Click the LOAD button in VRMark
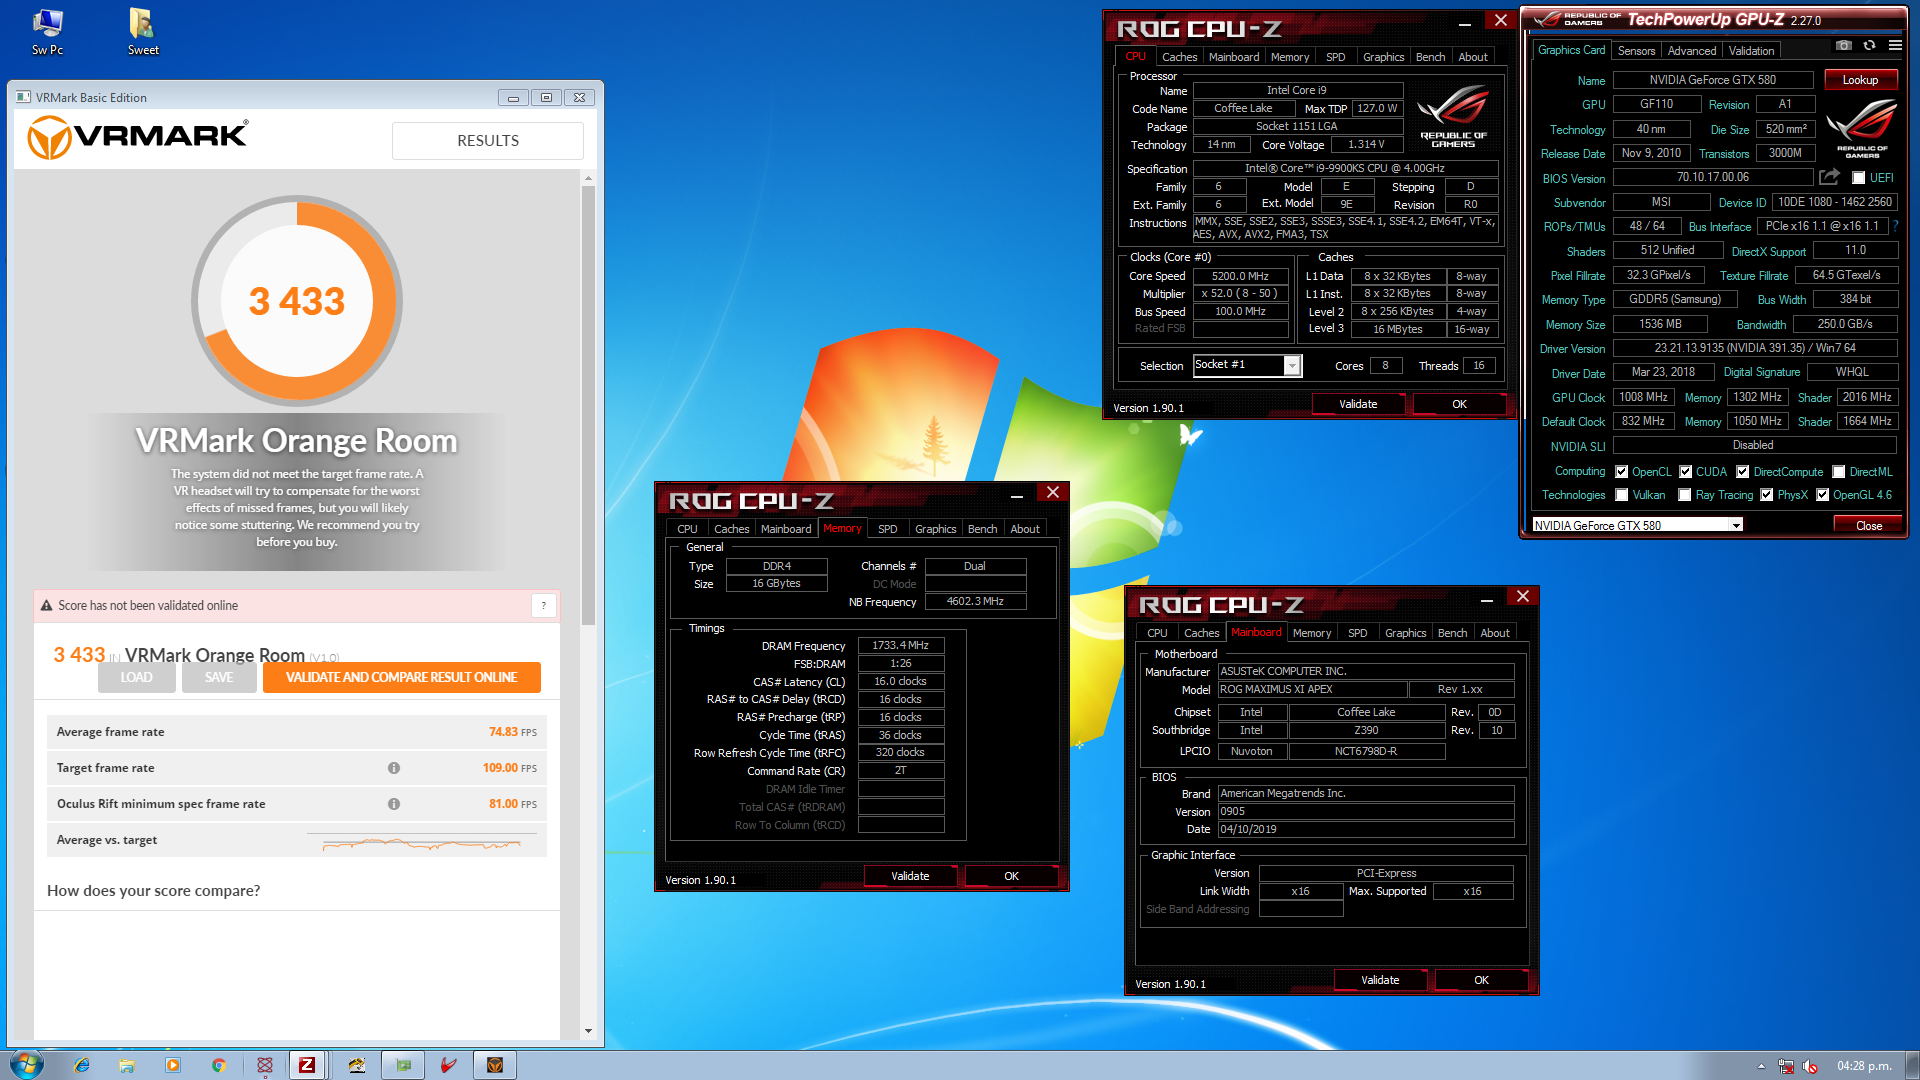Viewport: 1920px width, 1080px height. [137, 677]
